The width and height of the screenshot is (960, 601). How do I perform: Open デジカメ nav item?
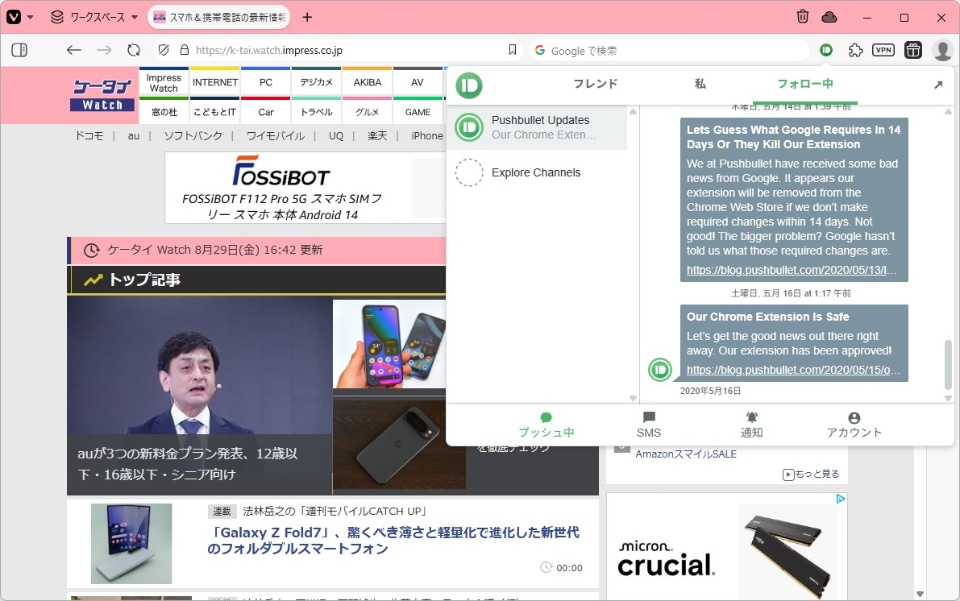(x=317, y=83)
